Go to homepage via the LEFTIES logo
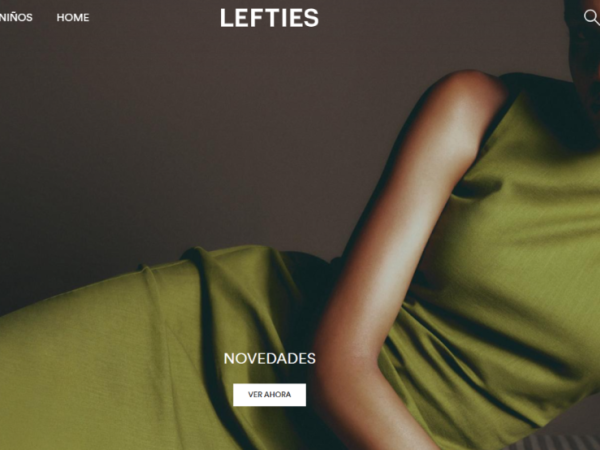This screenshot has width=600, height=450. click(269, 18)
